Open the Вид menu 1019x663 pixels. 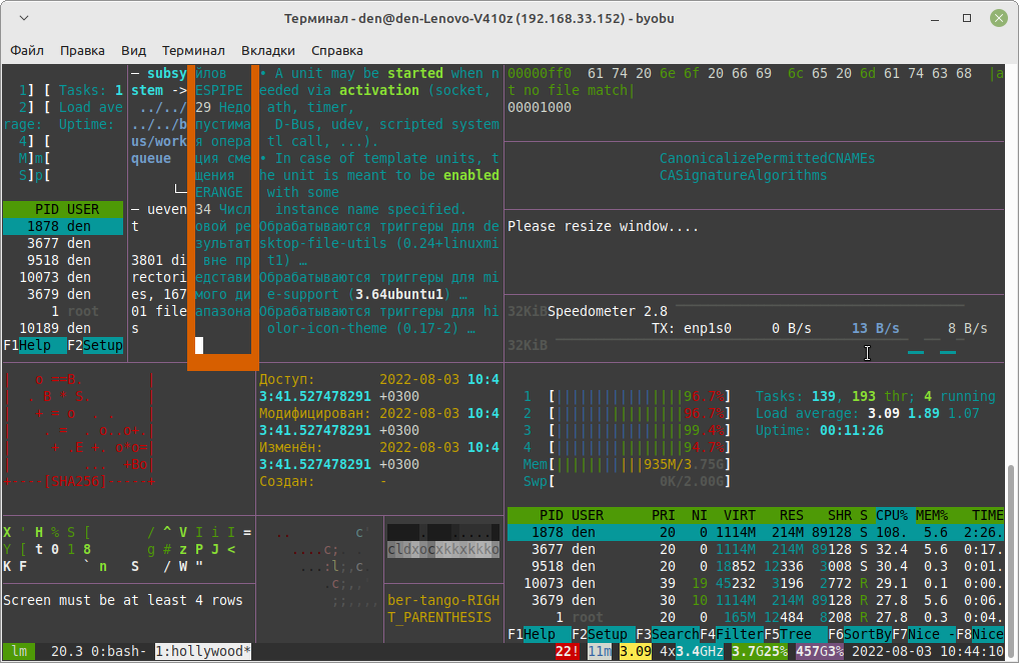pos(133,51)
